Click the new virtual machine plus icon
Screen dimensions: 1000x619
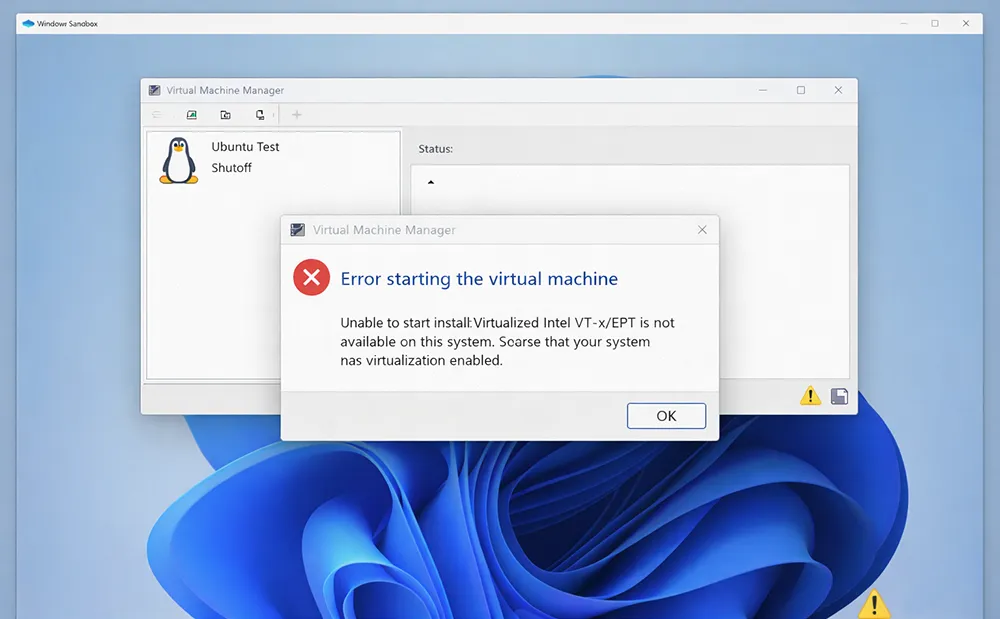[x=296, y=114]
